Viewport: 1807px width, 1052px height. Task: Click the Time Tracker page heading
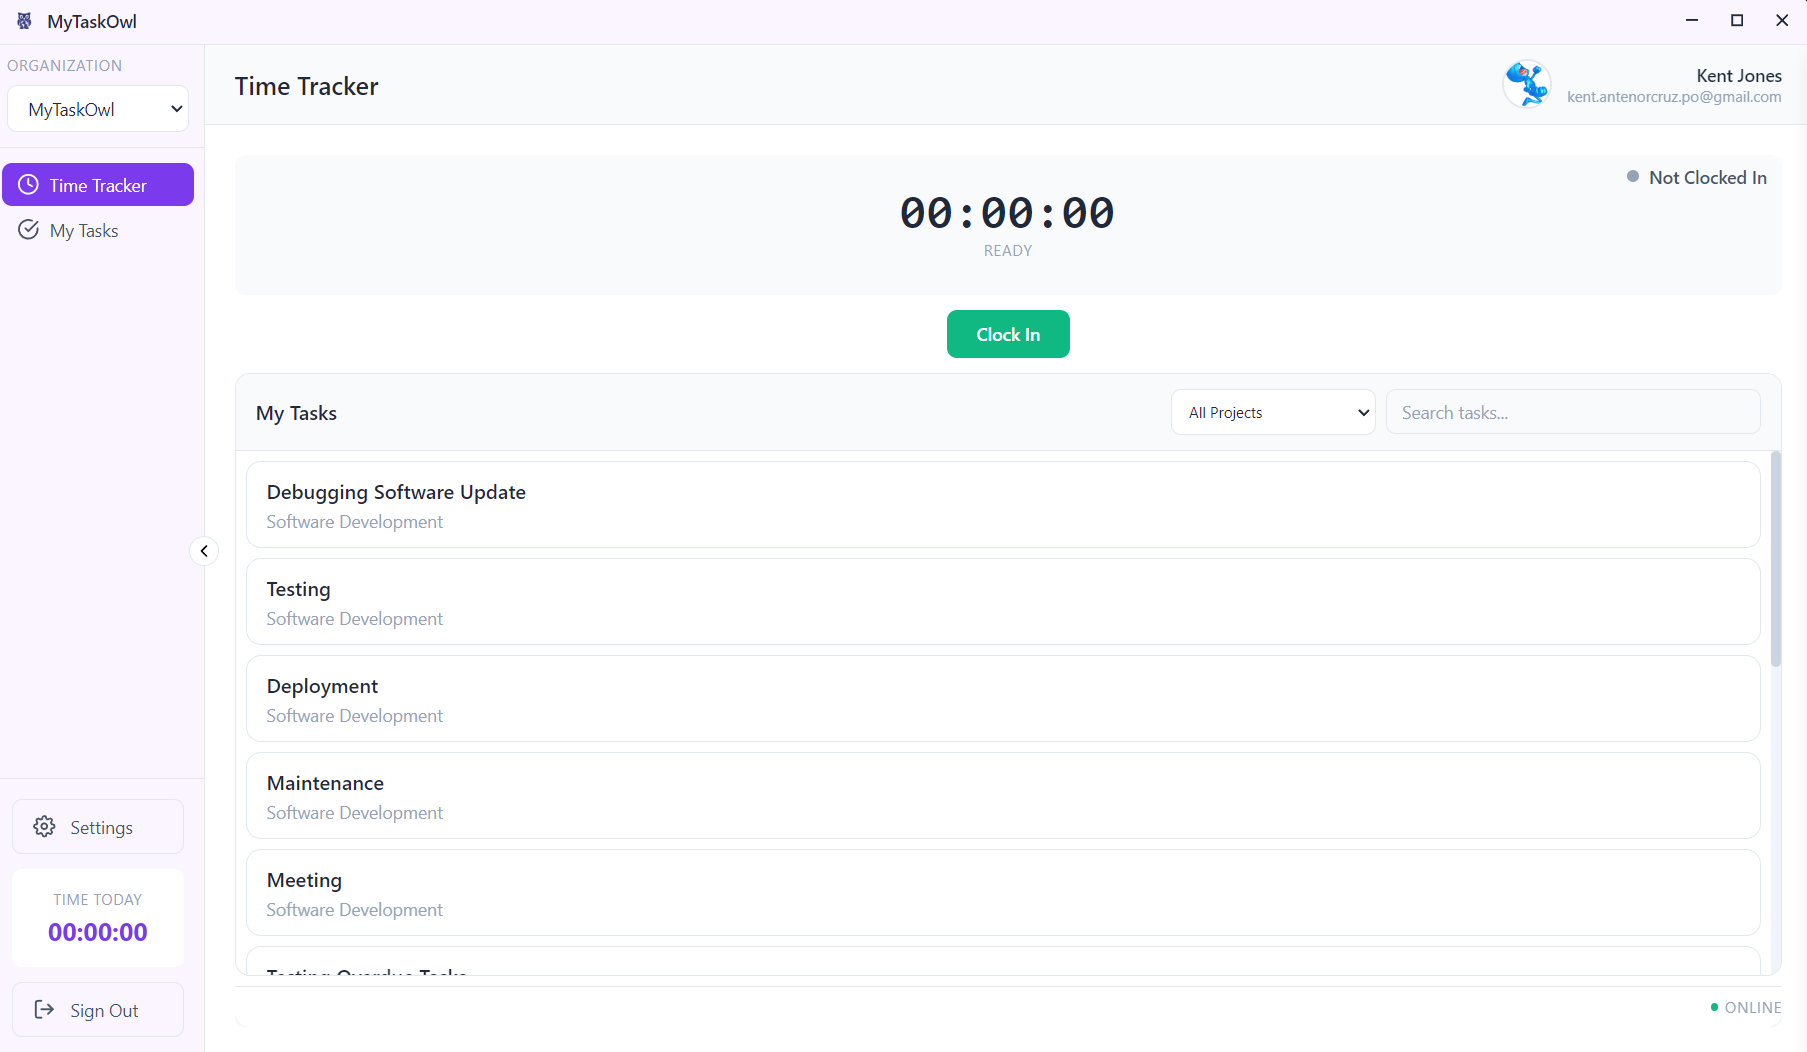coord(307,86)
